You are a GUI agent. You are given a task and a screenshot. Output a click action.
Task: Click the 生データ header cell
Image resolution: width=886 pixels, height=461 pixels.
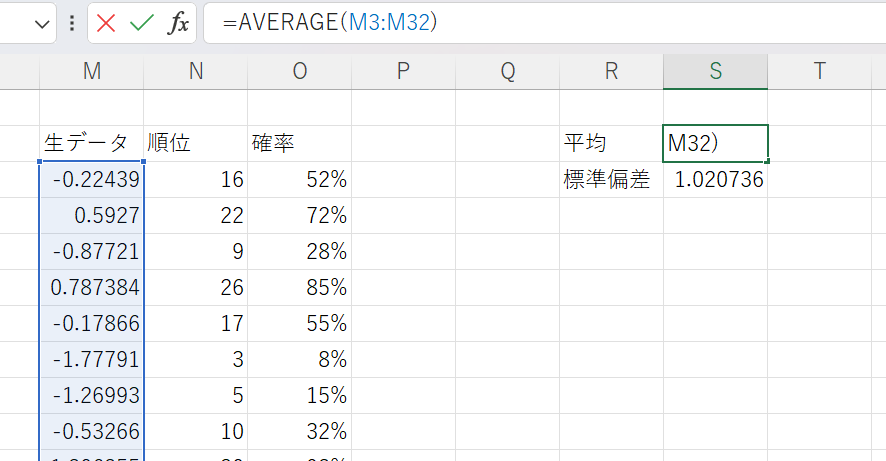[92, 144]
